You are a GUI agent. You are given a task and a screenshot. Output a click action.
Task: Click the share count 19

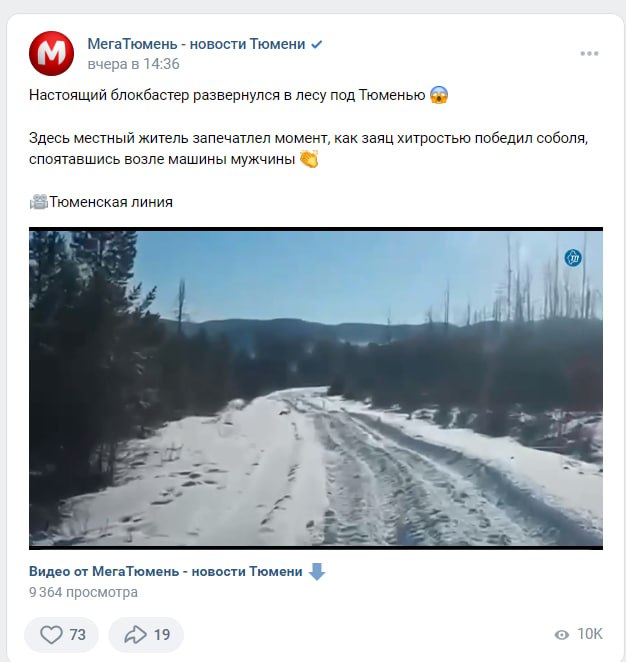[x=162, y=635]
